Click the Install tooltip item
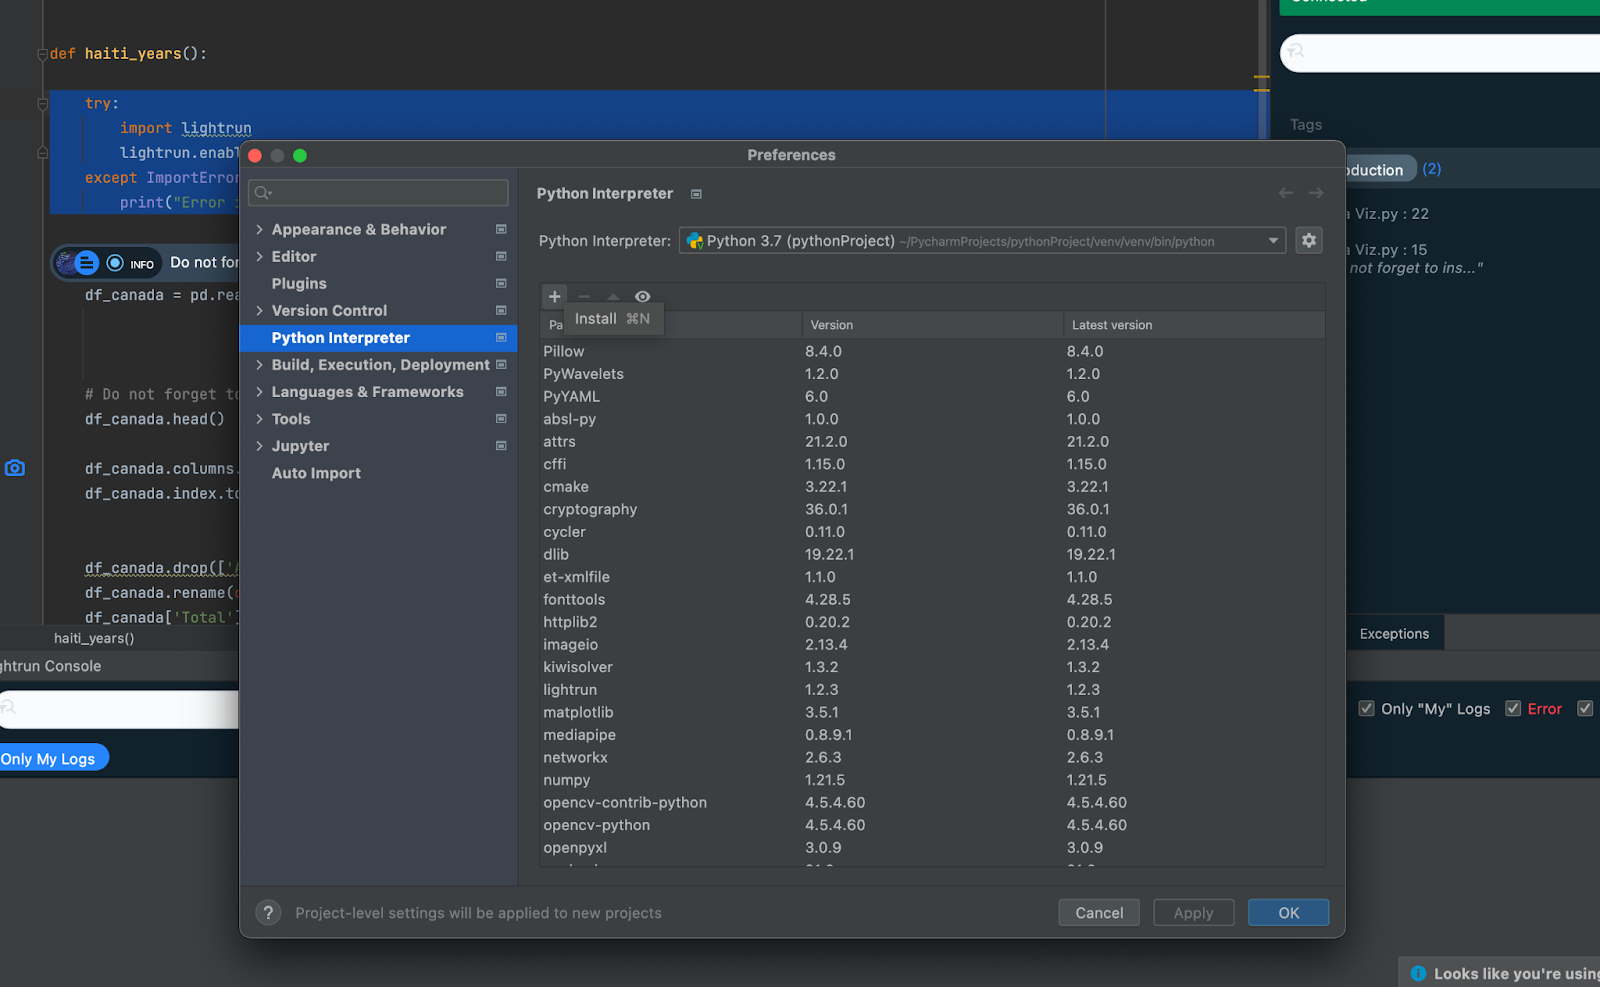This screenshot has width=1600, height=987. [612, 318]
